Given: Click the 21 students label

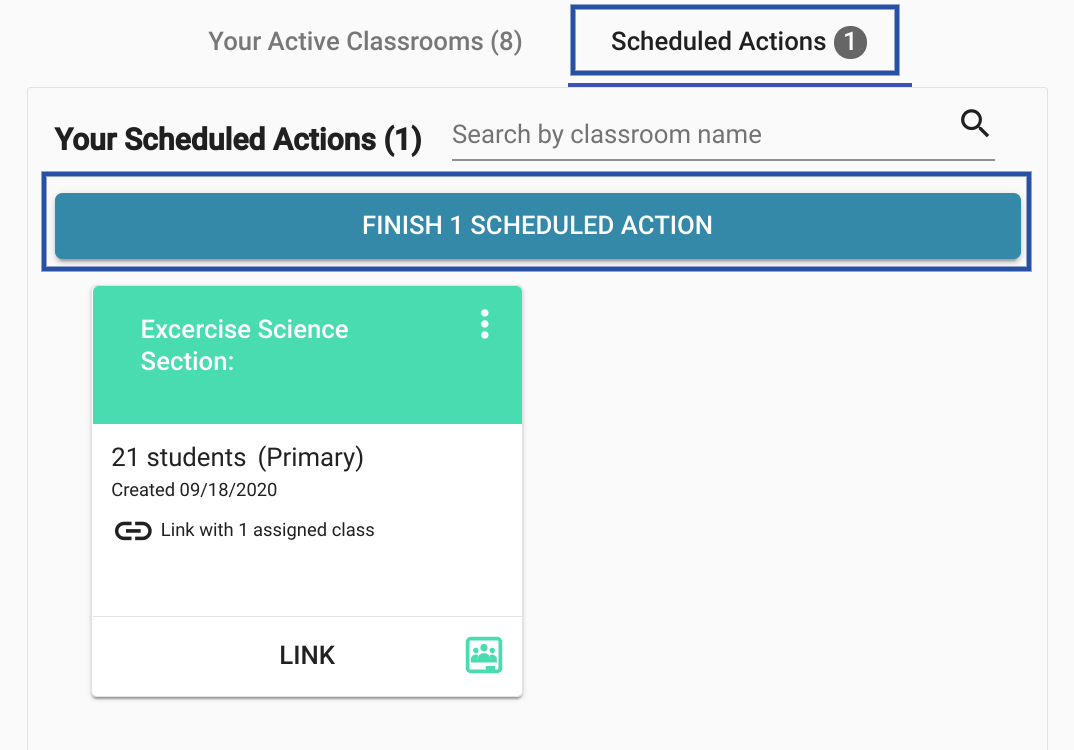Looking at the screenshot, I should (x=178, y=457).
